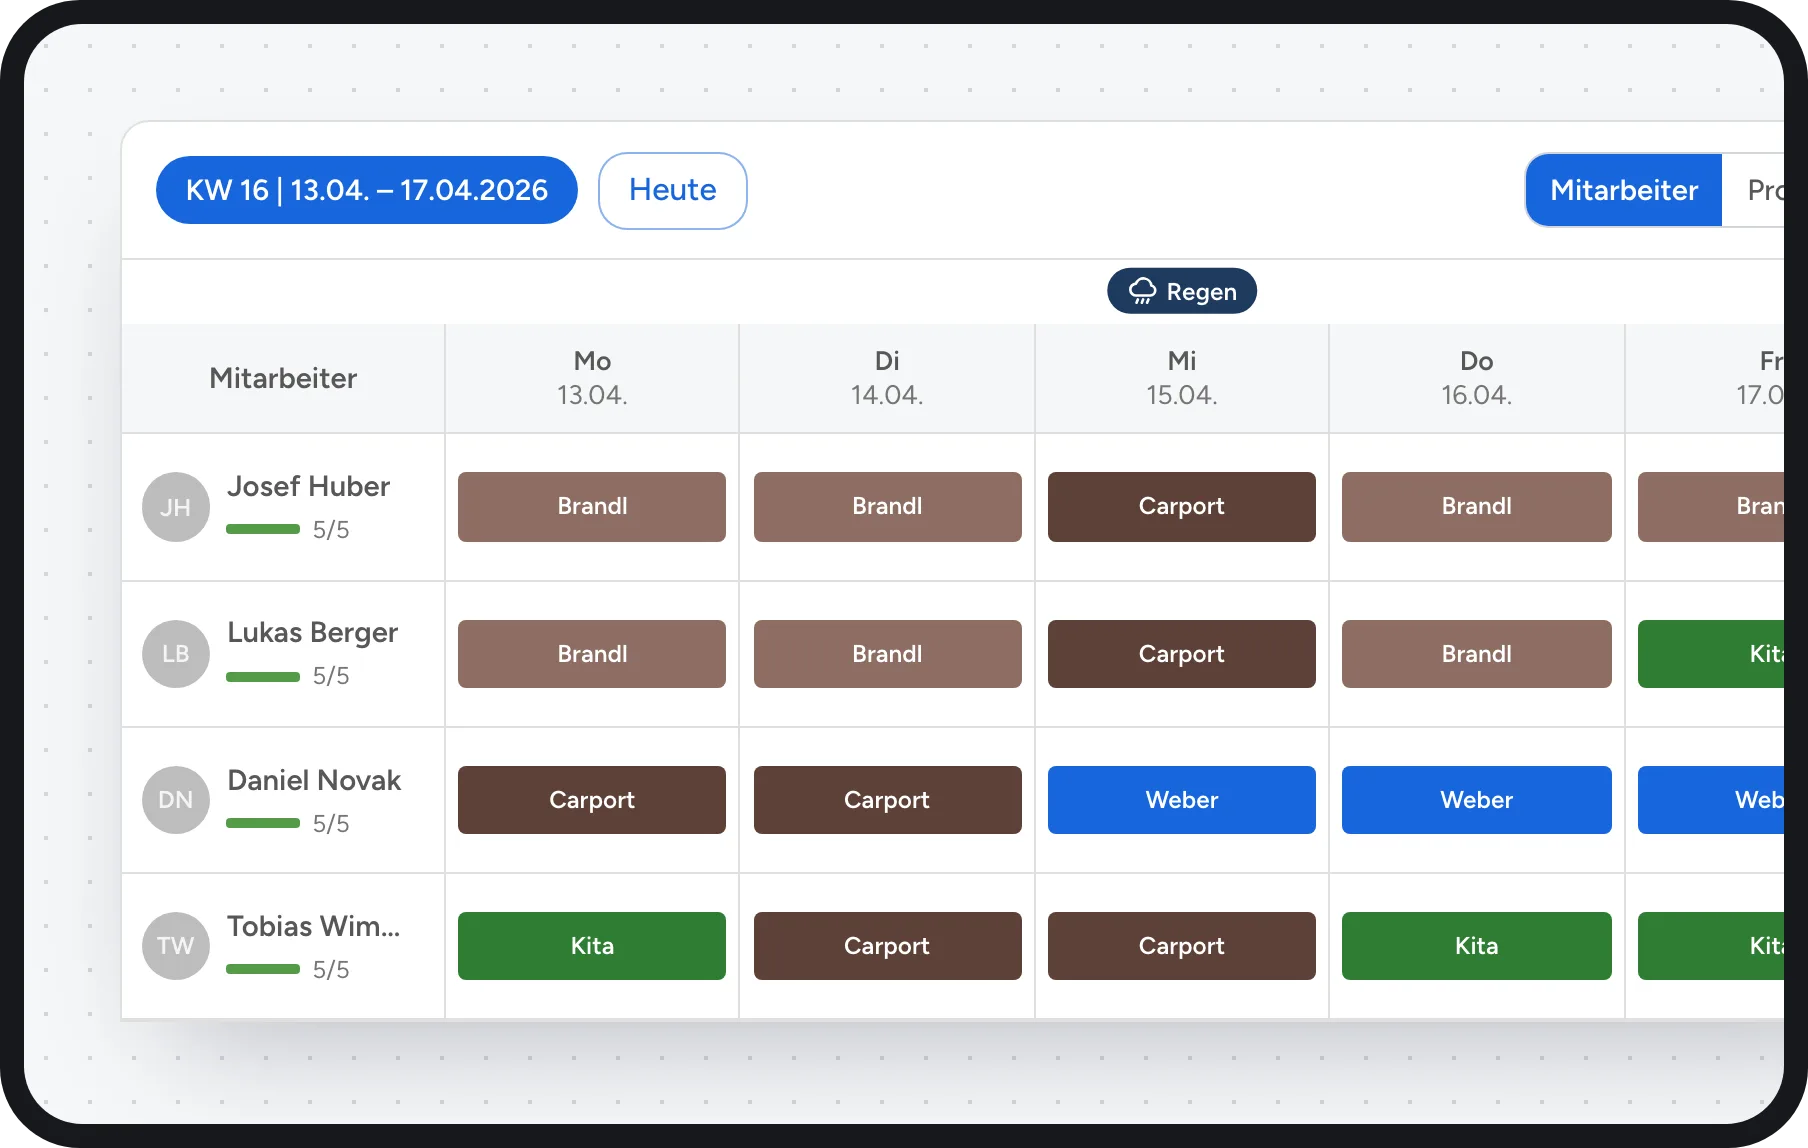1808x1148 pixels.
Task: Select the Do 16.04. column header
Action: (x=1477, y=378)
